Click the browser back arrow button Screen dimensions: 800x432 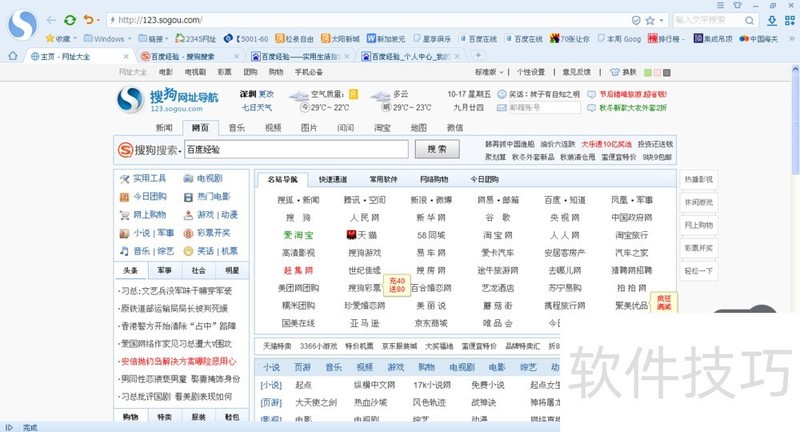point(49,19)
